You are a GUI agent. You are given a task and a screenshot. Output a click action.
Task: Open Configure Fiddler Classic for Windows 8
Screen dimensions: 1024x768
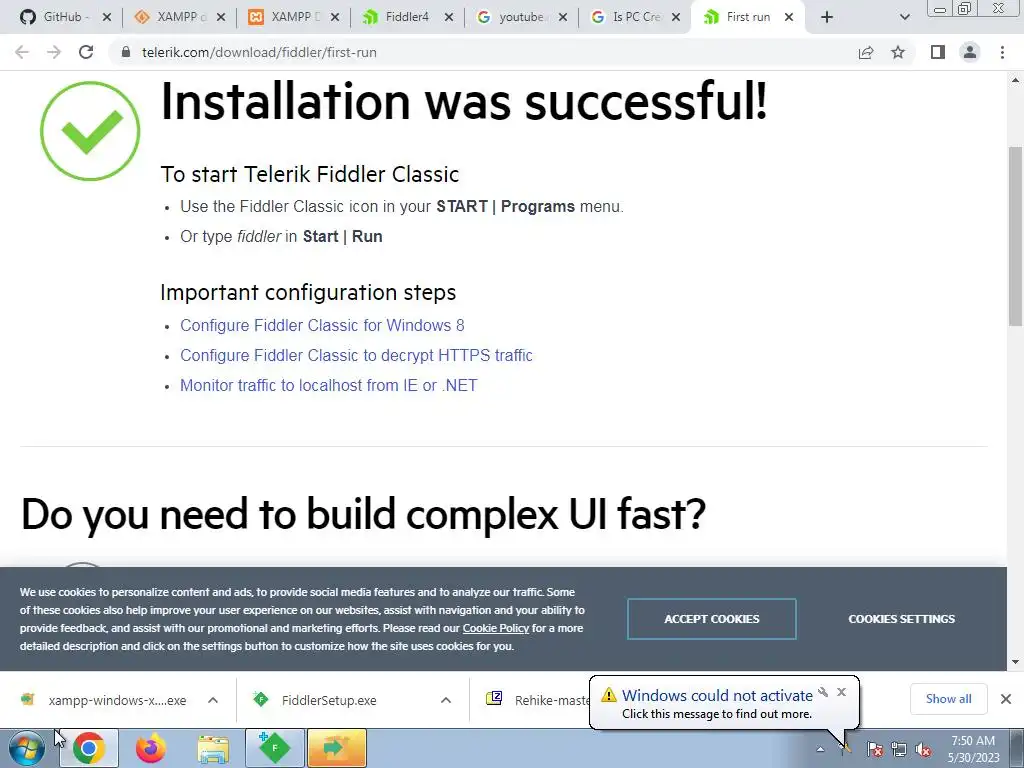click(x=322, y=325)
